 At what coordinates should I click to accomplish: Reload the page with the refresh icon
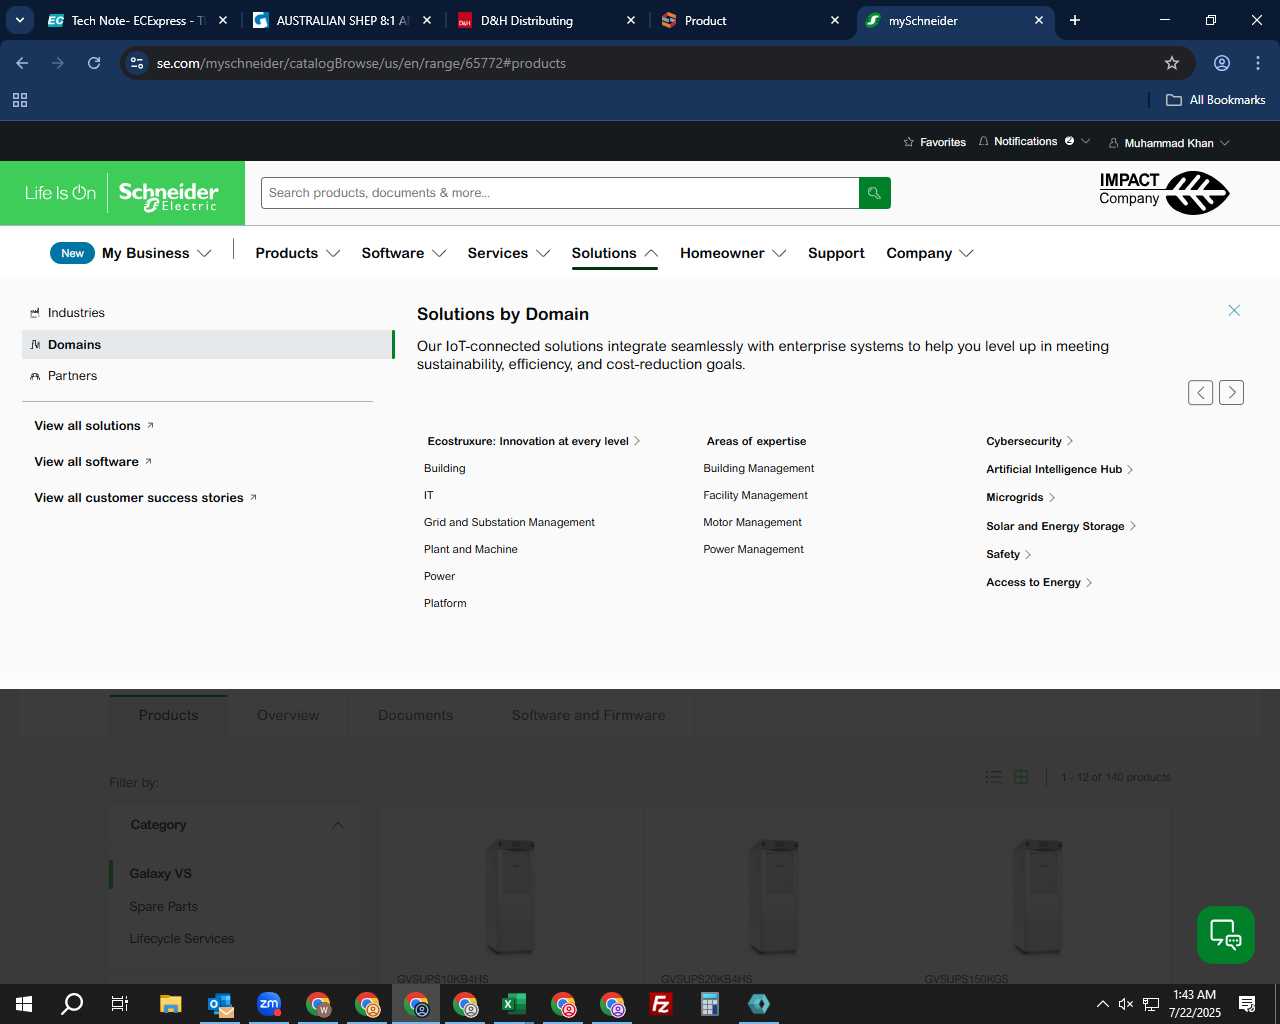click(x=94, y=63)
